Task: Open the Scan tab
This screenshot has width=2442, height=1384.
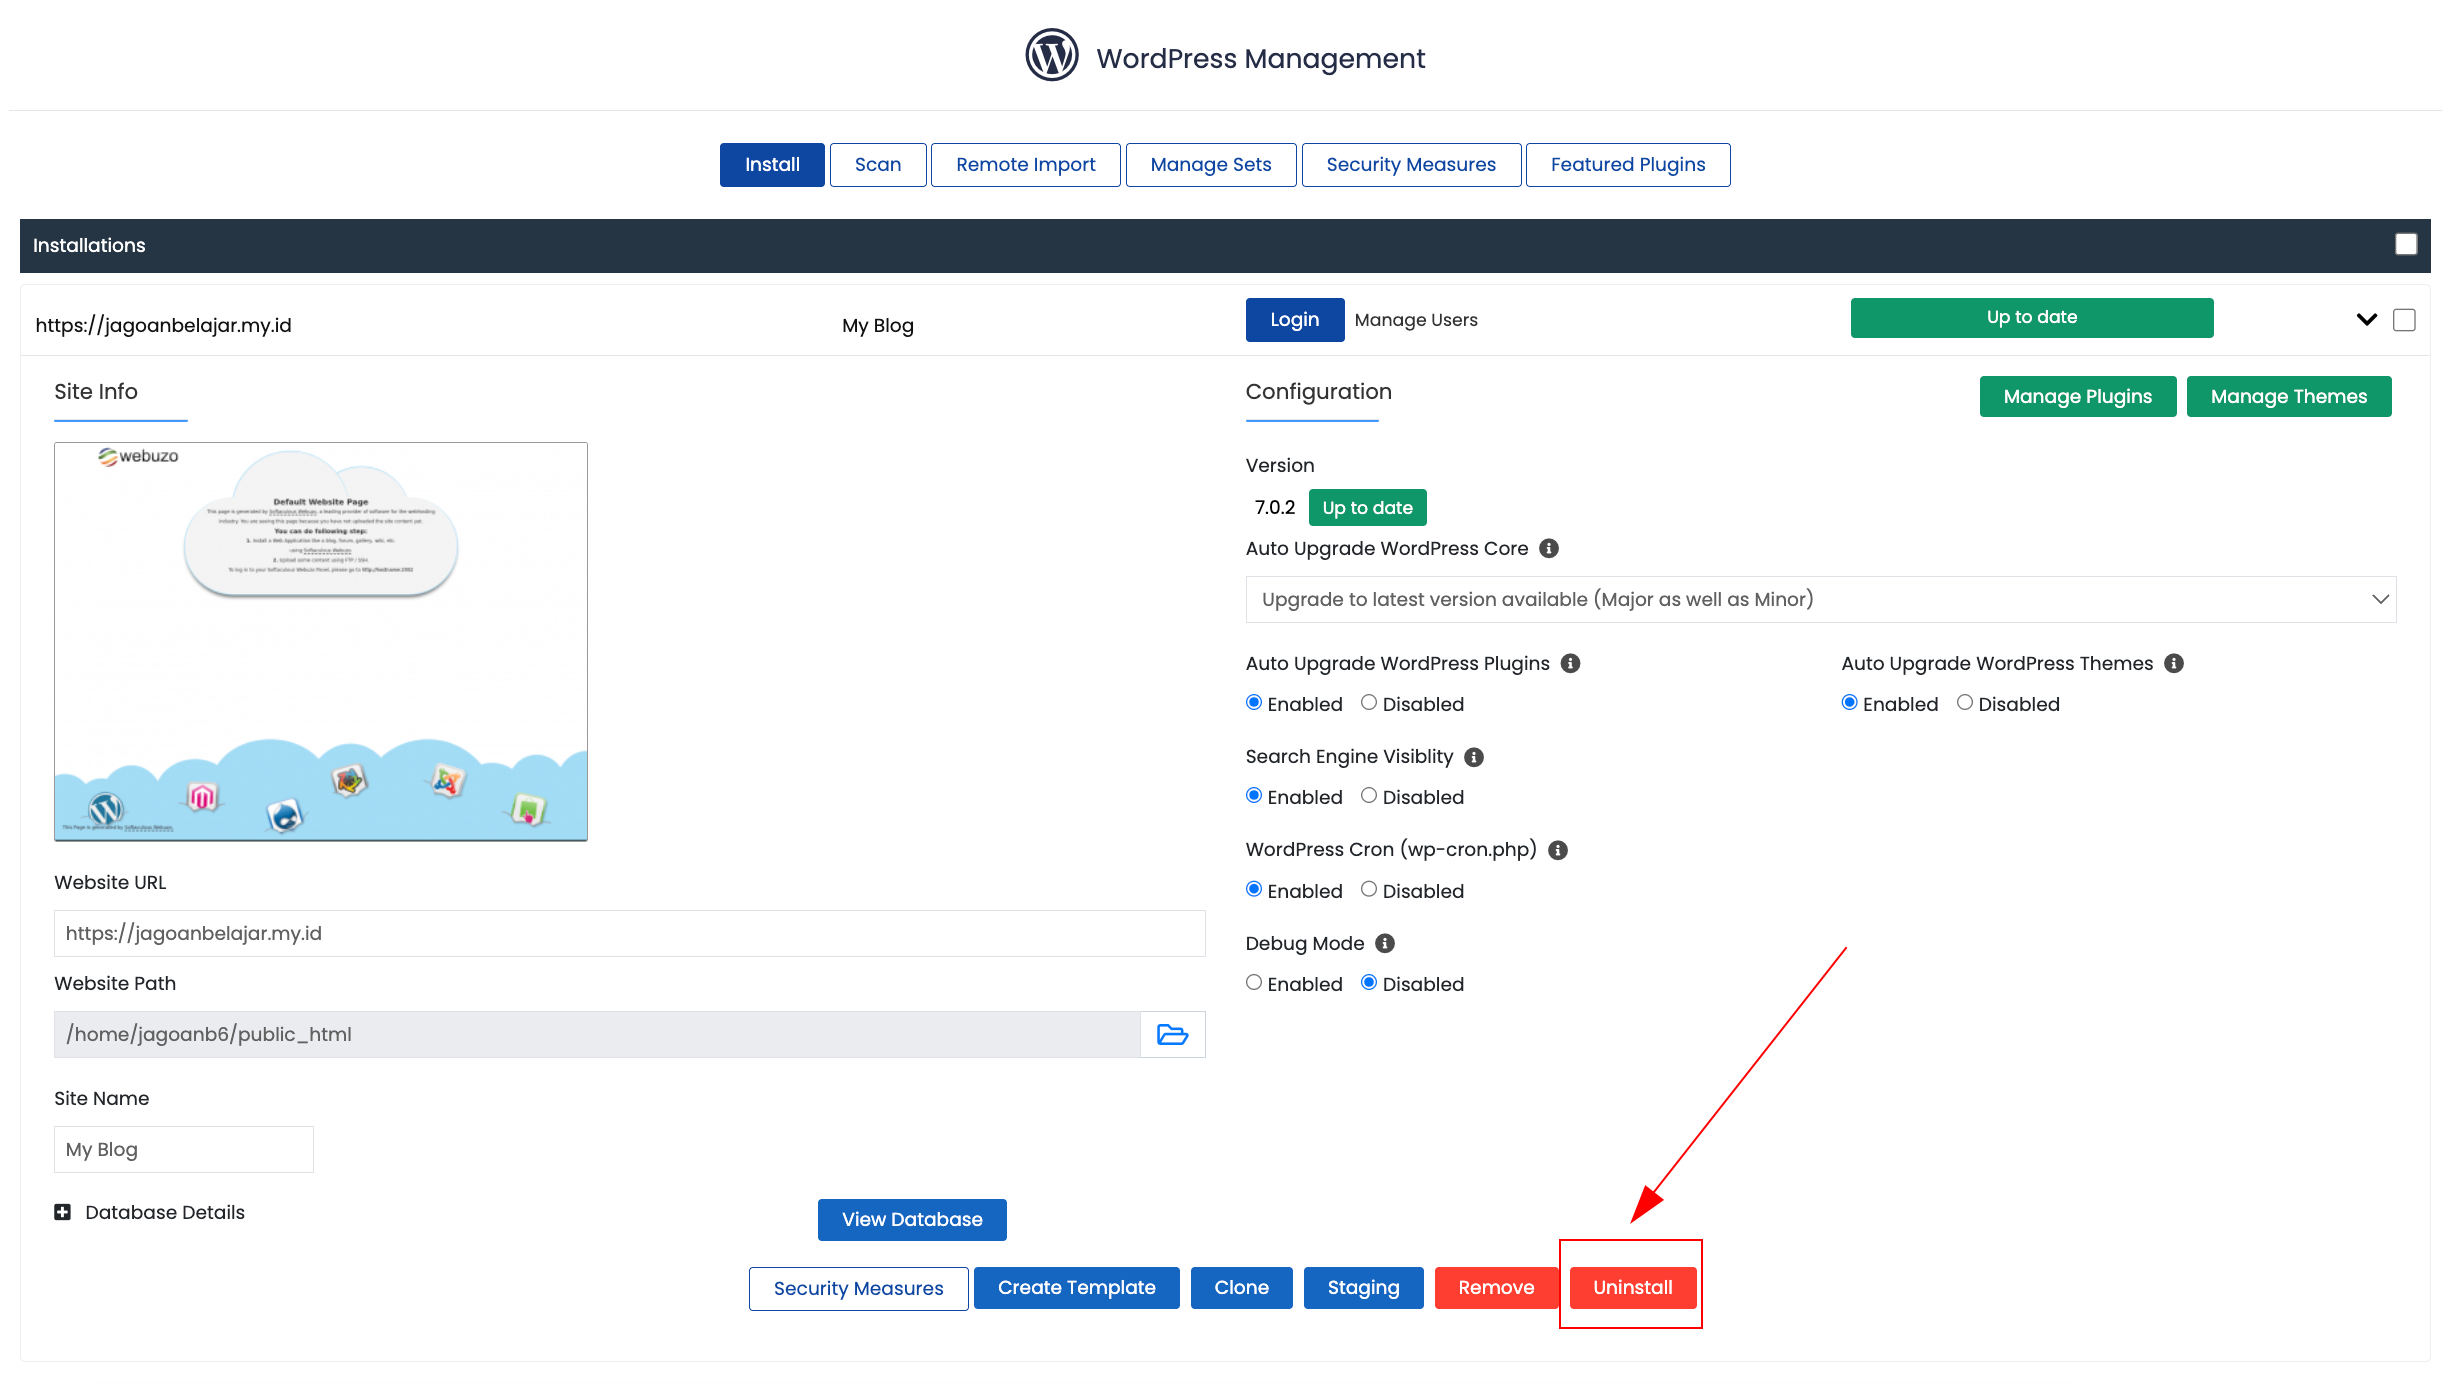Action: [x=878, y=165]
